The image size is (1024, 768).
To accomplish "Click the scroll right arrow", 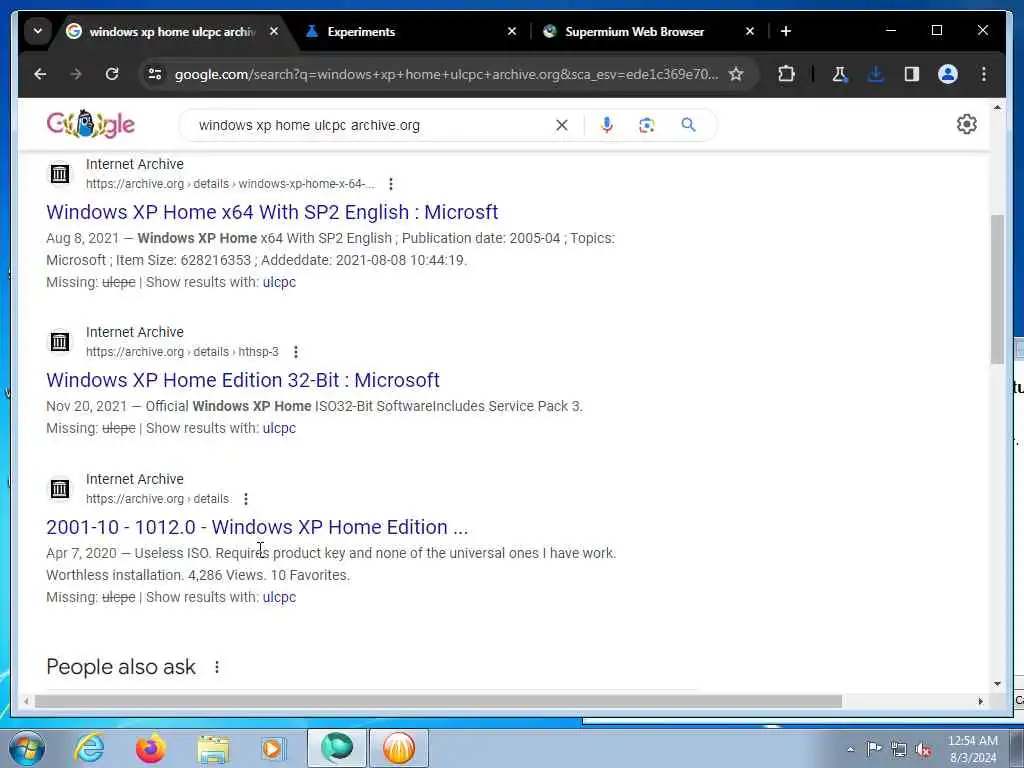I will click(x=980, y=701).
